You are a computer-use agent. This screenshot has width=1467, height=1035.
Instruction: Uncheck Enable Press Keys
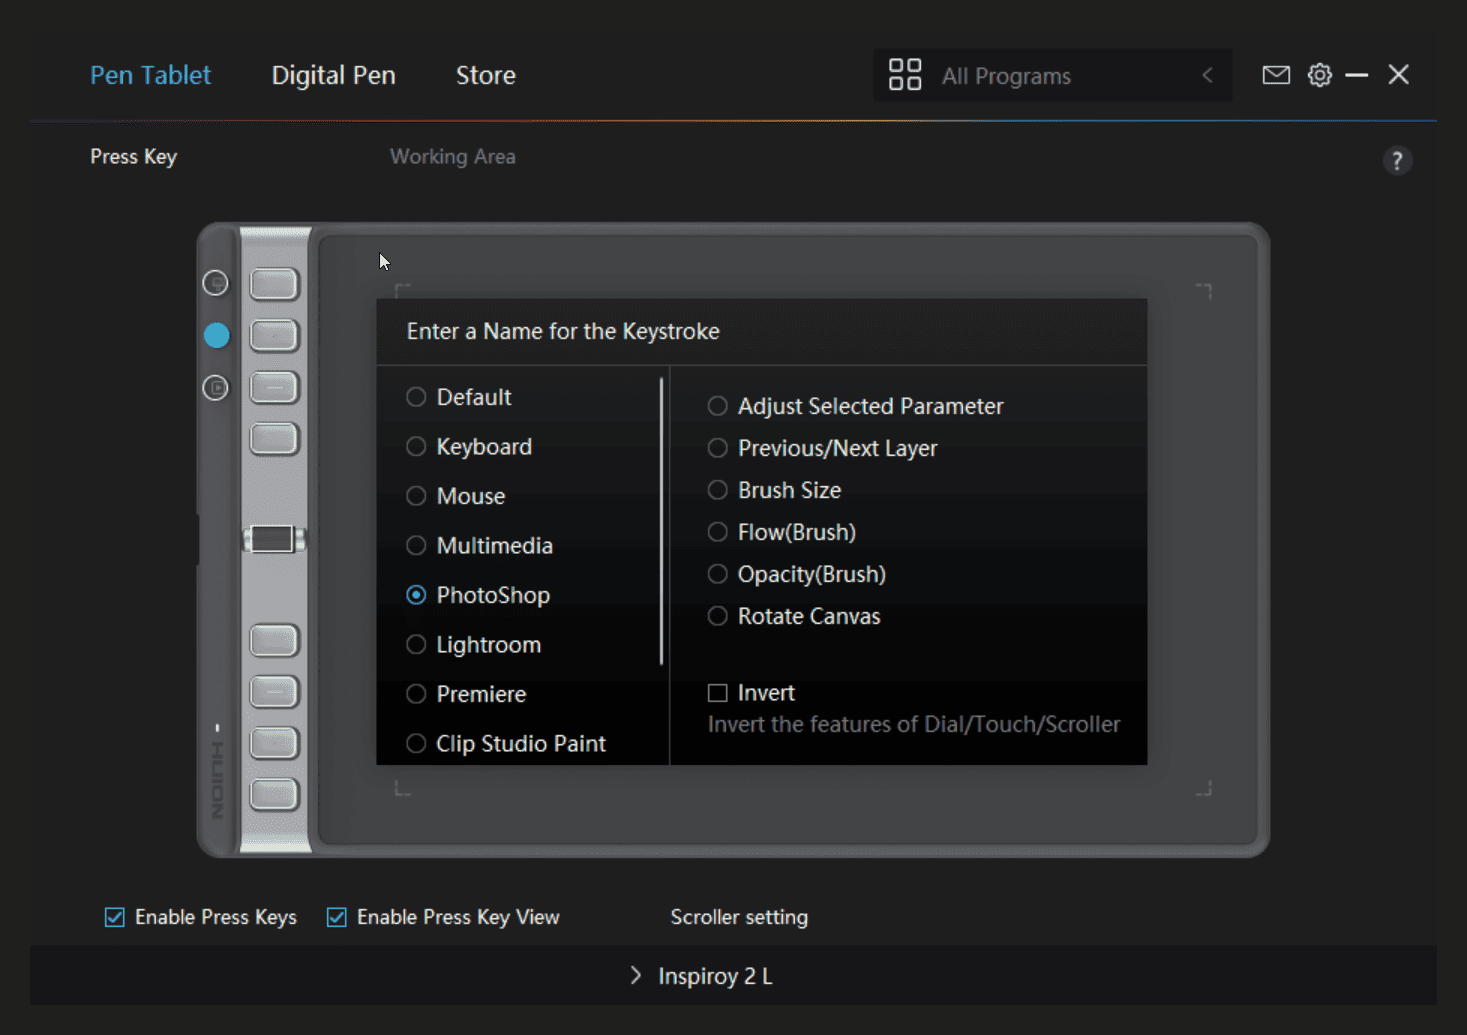pos(115,917)
